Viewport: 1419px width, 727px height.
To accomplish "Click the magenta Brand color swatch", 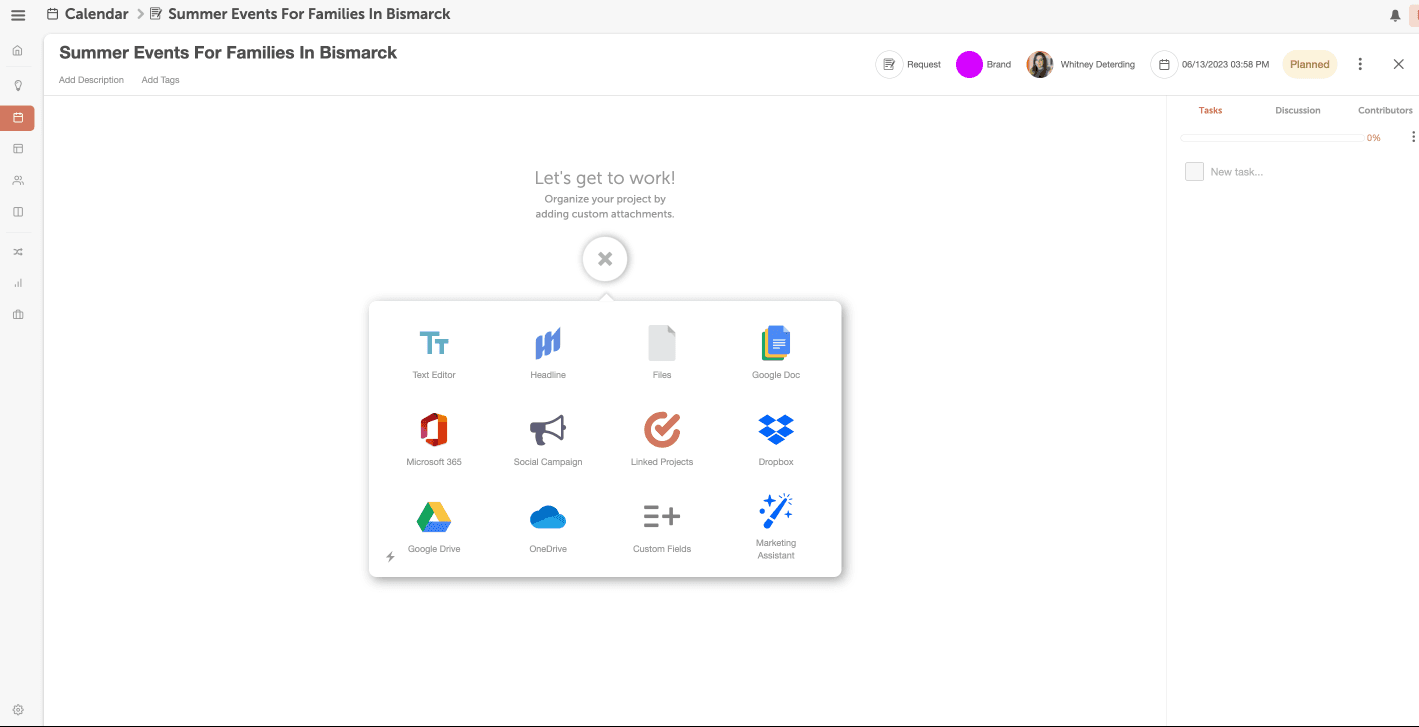I will [969, 65].
